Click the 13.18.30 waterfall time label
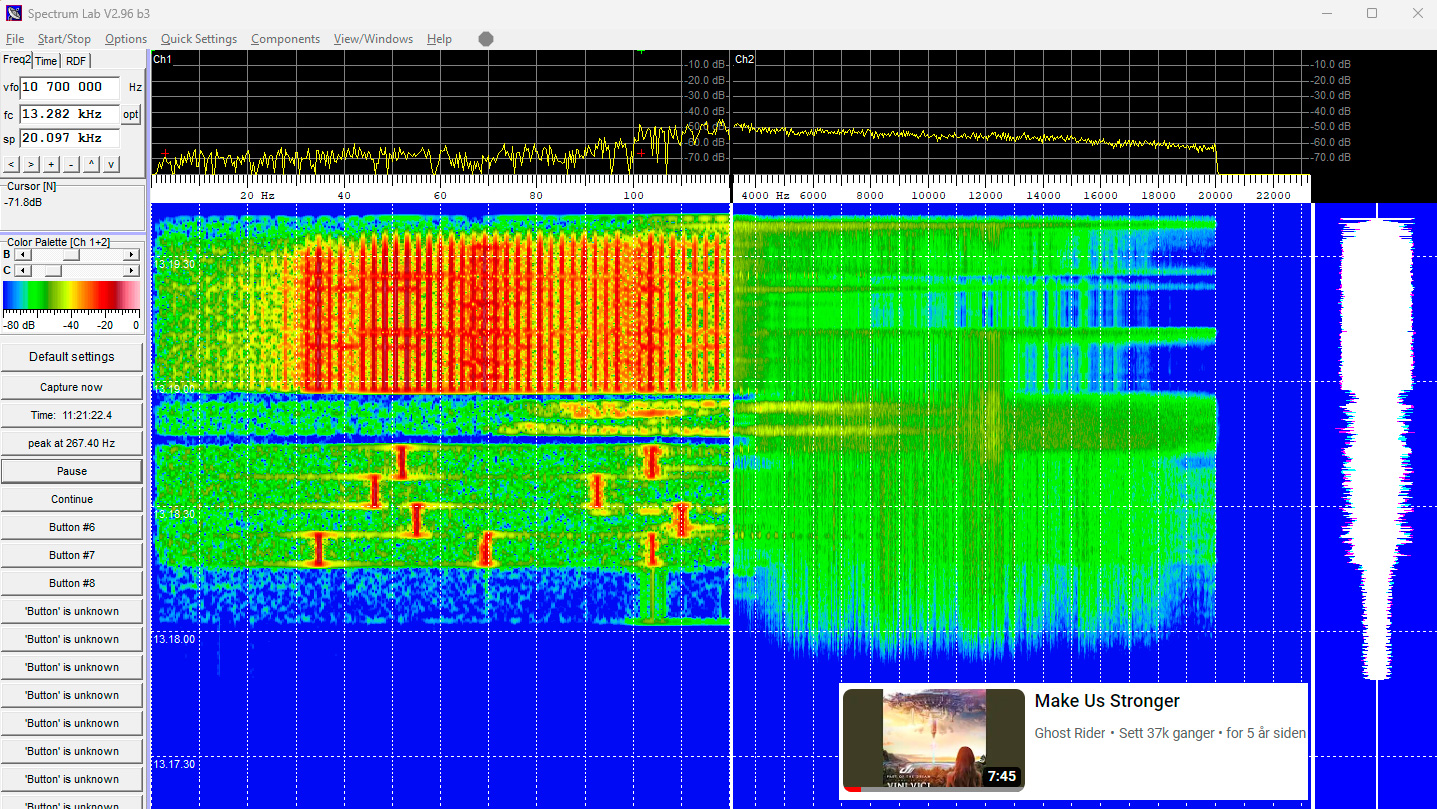Image resolution: width=1437 pixels, height=809 pixels. (173, 513)
